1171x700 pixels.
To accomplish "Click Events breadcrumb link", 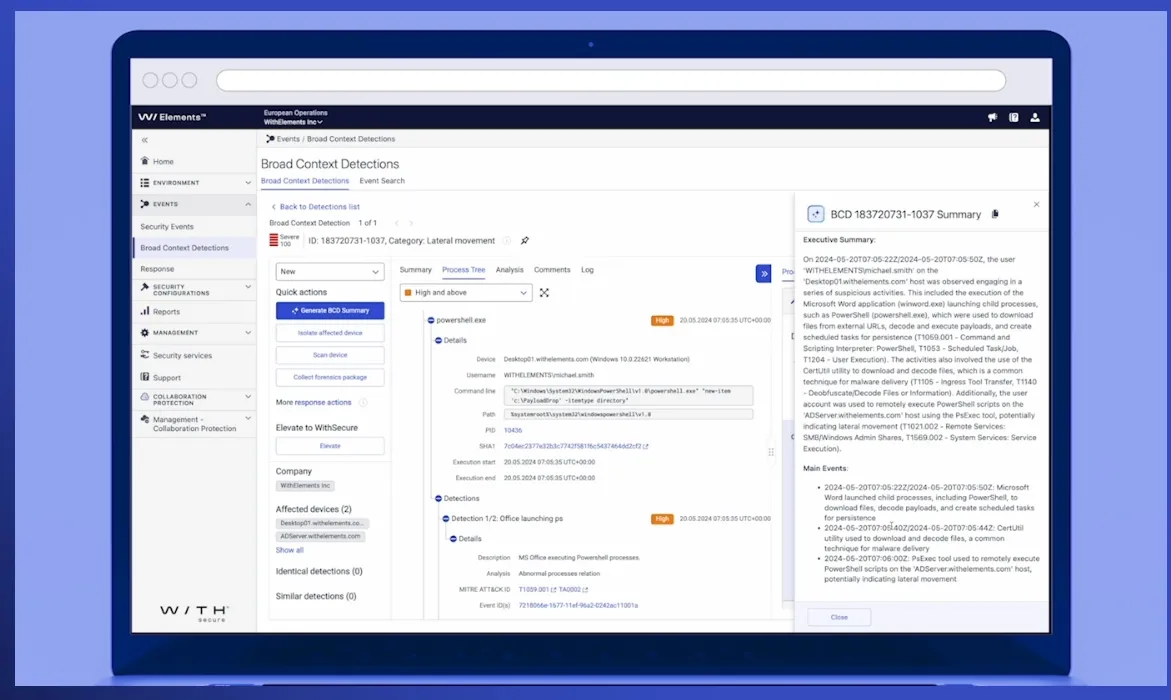I will click(288, 139).
